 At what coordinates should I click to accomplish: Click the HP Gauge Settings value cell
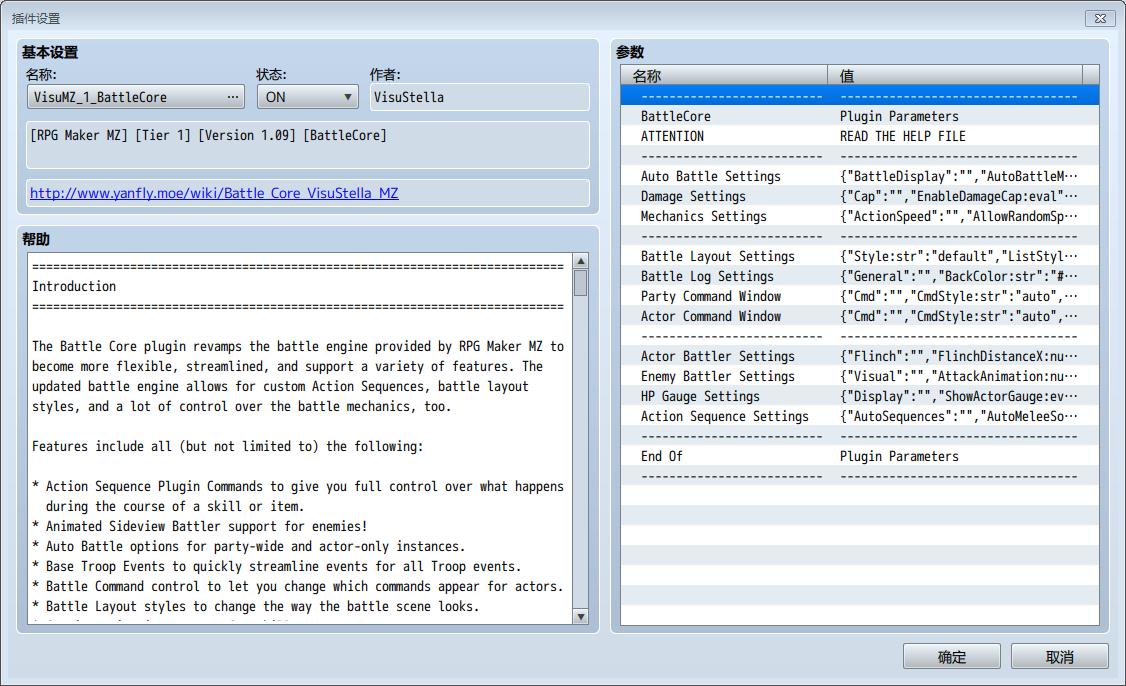(x=959, y=397)
